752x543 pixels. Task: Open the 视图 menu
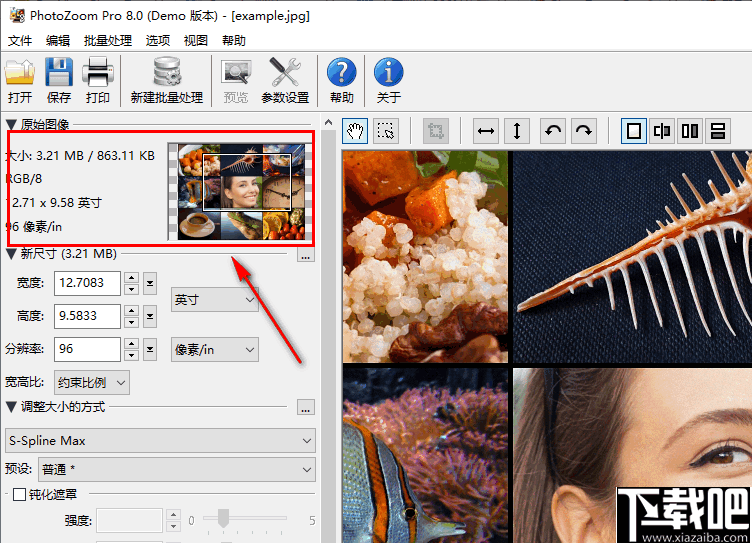pyautogui.click(x=196, y=40)
